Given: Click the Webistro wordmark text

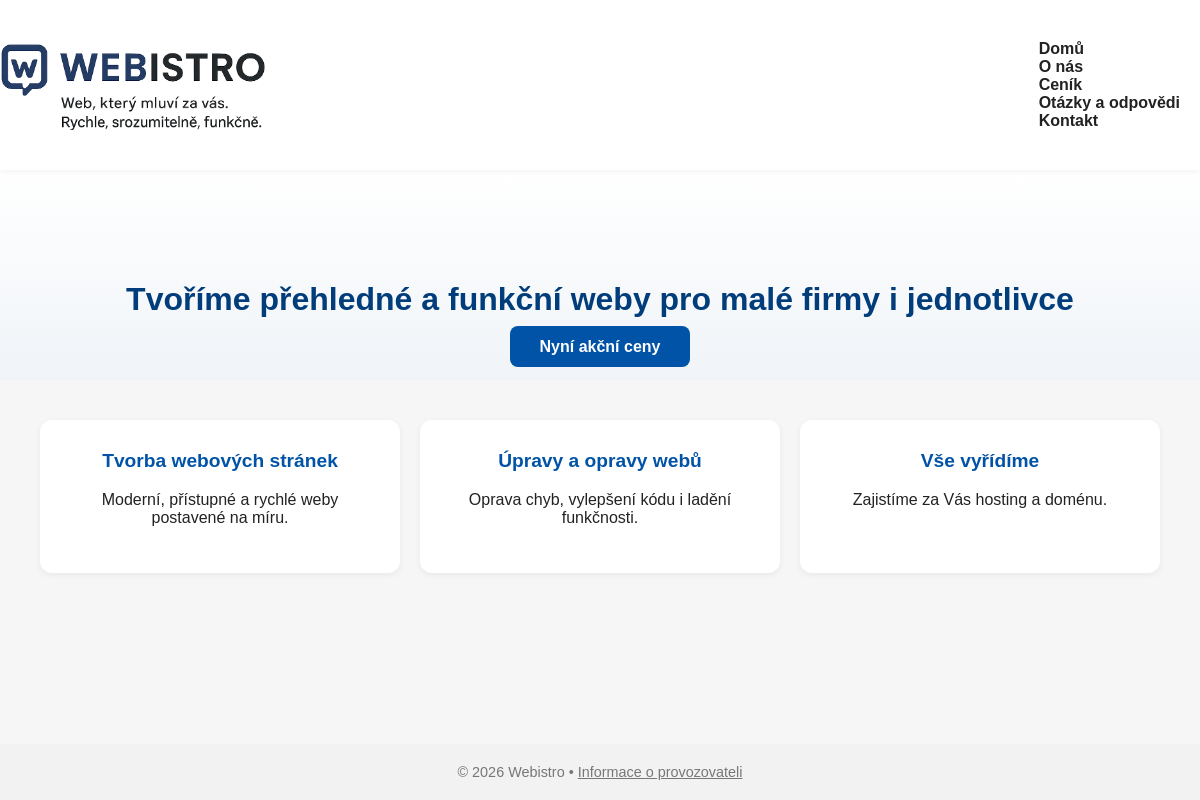Looking at the screenshot, I should pyautogui.click(x=163, y=69).
